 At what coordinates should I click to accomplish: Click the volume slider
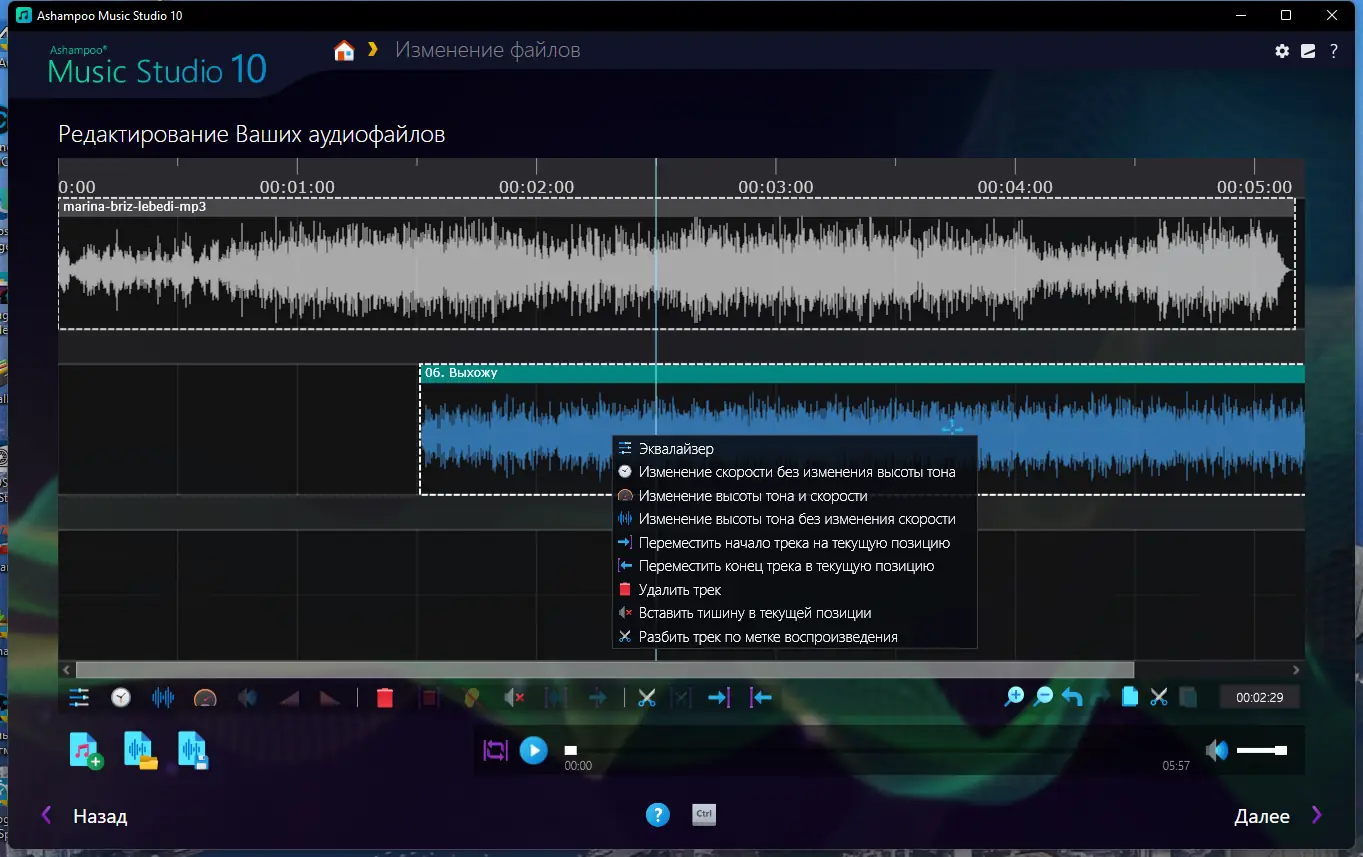(1260, 750)
